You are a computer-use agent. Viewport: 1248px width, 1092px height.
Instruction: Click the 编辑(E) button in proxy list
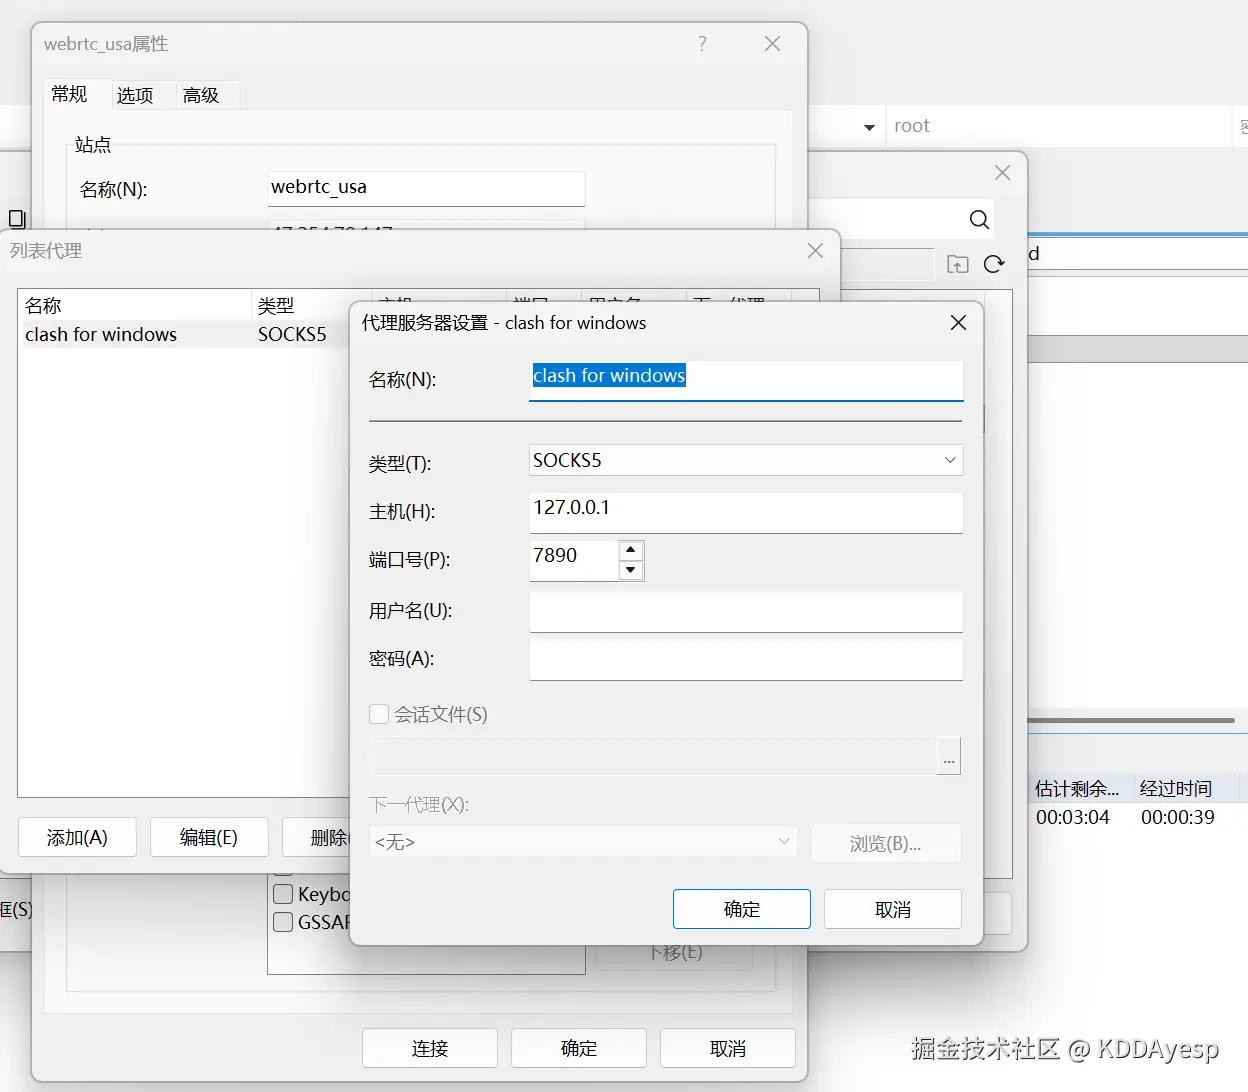click(x=209, y=837)
